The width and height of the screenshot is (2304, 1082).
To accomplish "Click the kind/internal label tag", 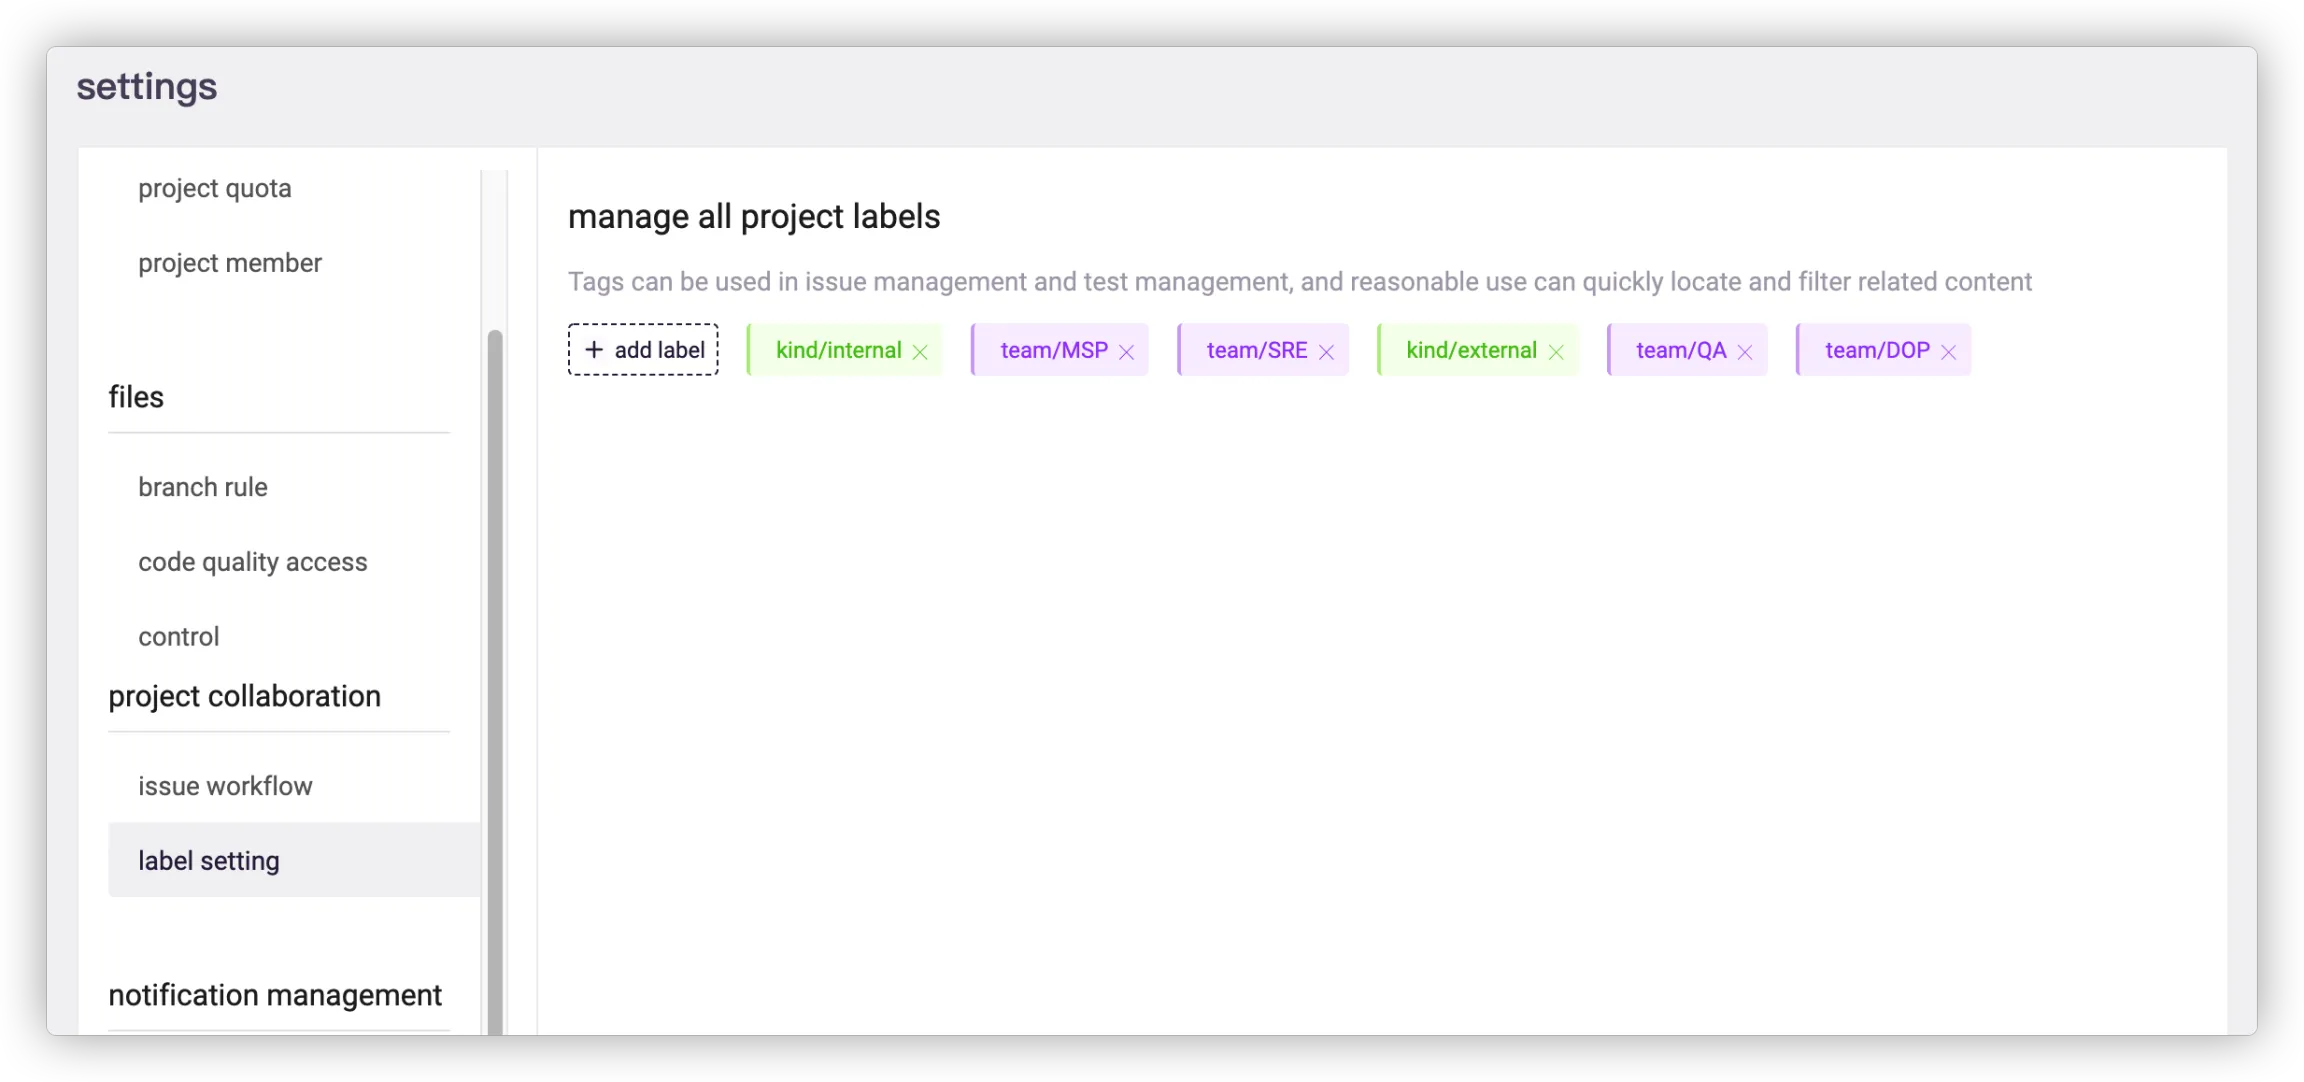I will (x=838, y=350).
